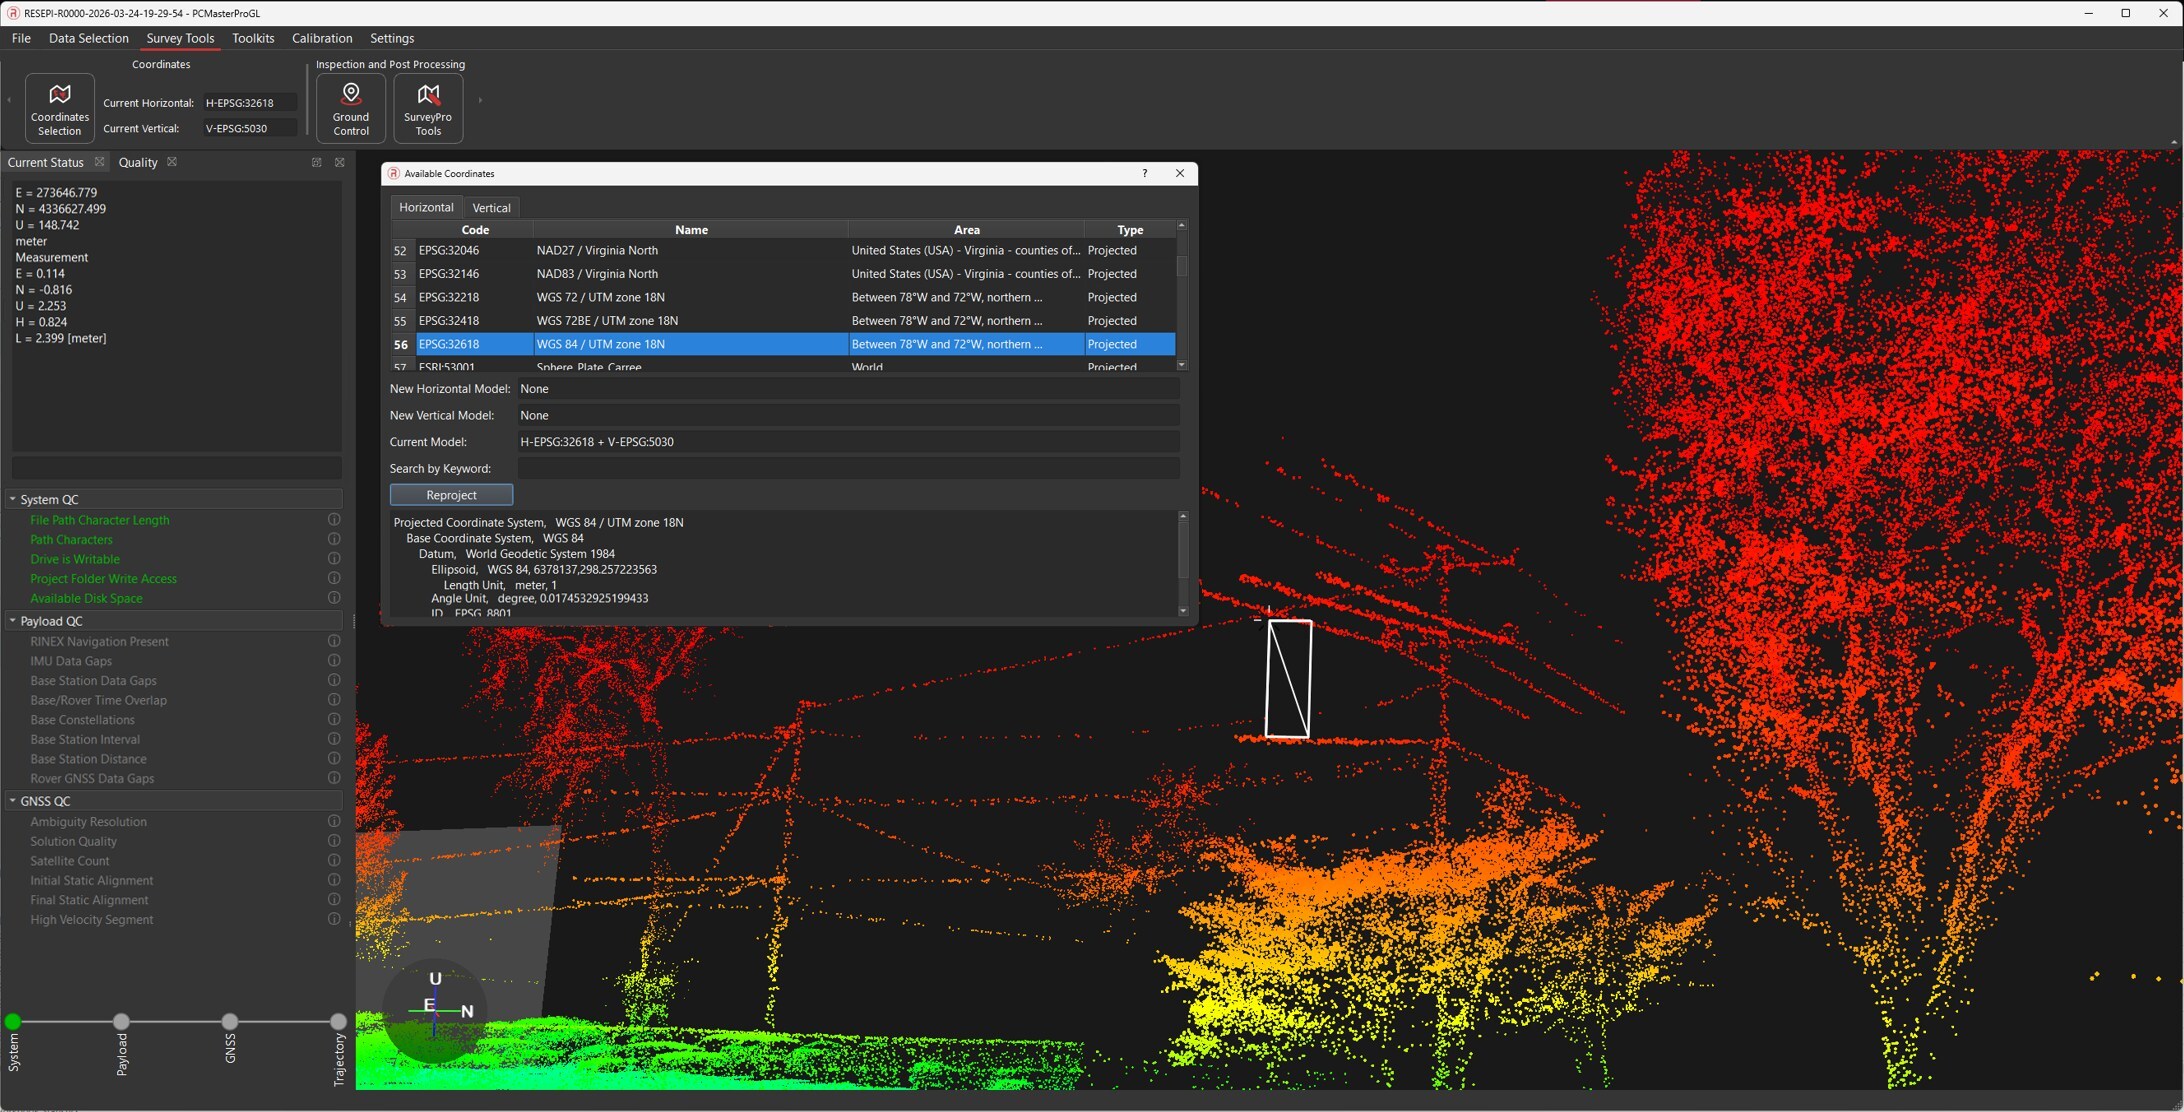Open the Coordinates Selection tool

coord(59,108)
